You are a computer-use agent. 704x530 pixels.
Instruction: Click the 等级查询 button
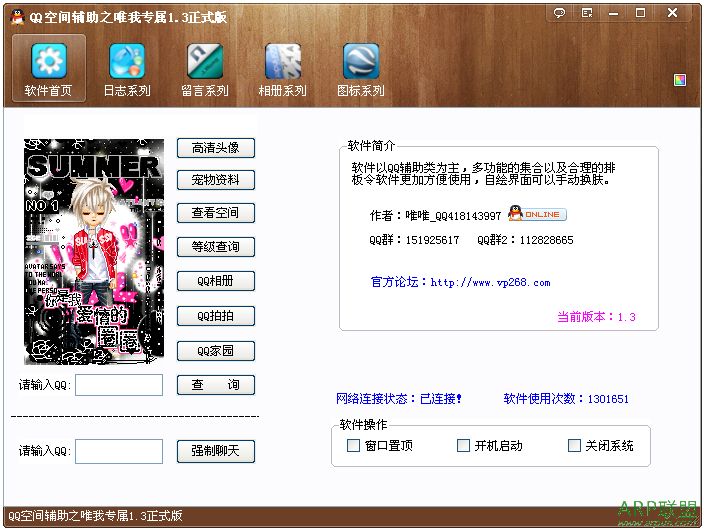point(216,247)
